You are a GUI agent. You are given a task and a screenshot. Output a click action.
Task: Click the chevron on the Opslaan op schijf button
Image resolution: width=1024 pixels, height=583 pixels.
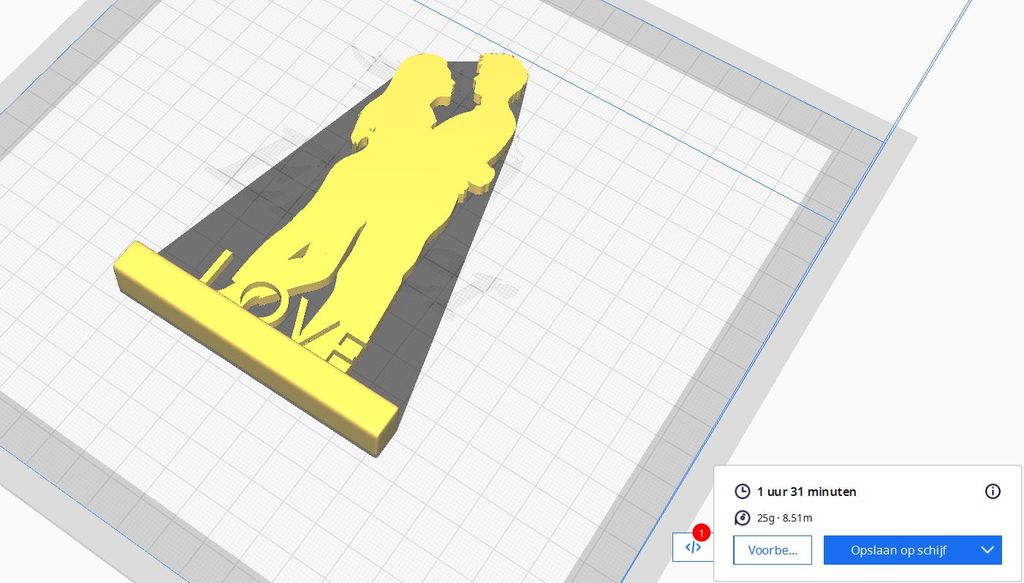click(986, 550)
